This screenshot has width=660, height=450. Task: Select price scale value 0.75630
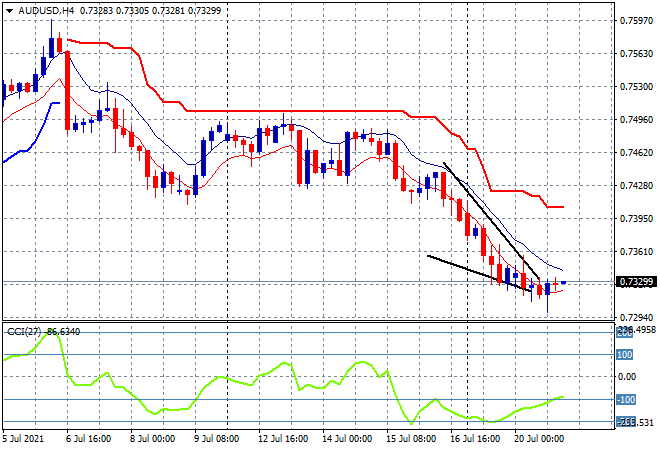[x=636, y=53]
